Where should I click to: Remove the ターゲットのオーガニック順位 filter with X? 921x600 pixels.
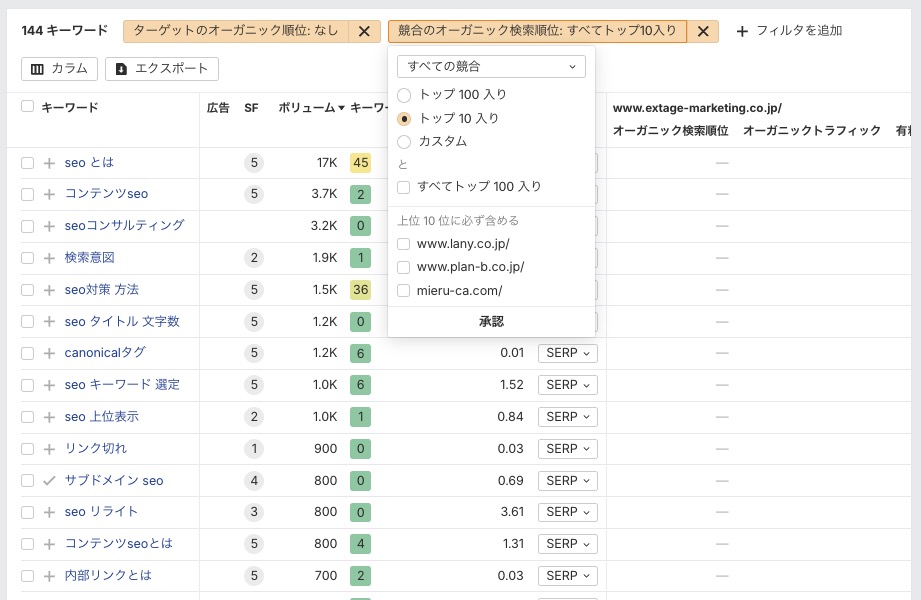(x=364, y=31)
